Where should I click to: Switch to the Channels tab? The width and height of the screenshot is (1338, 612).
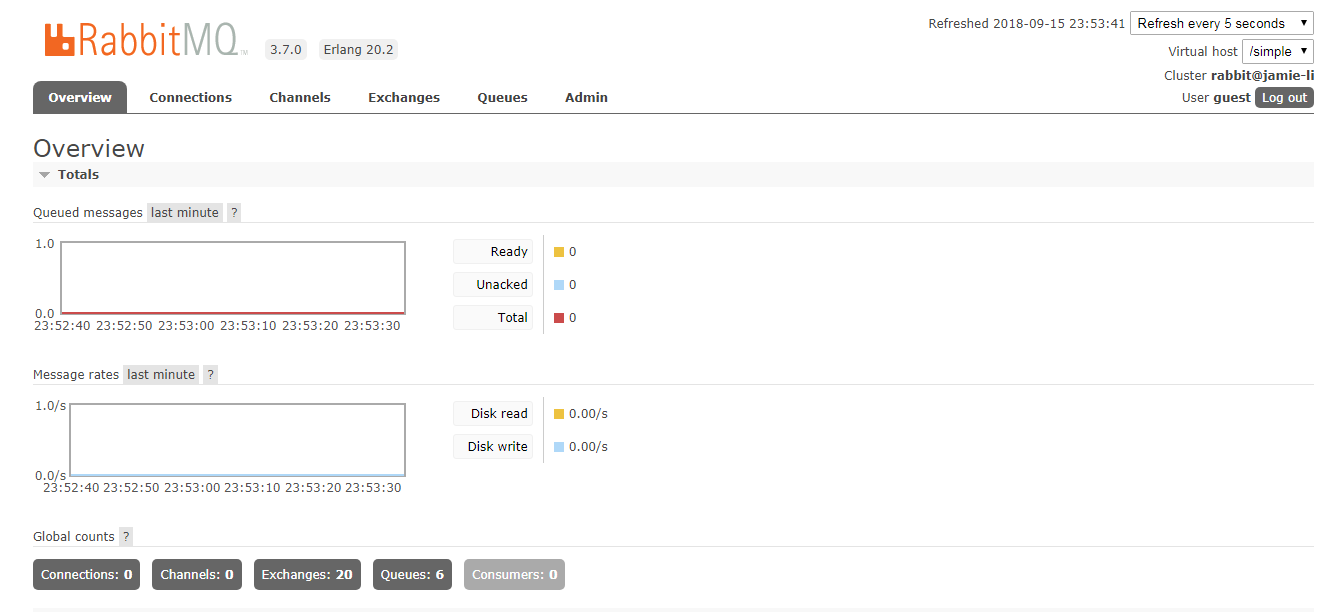click(300, 97)
